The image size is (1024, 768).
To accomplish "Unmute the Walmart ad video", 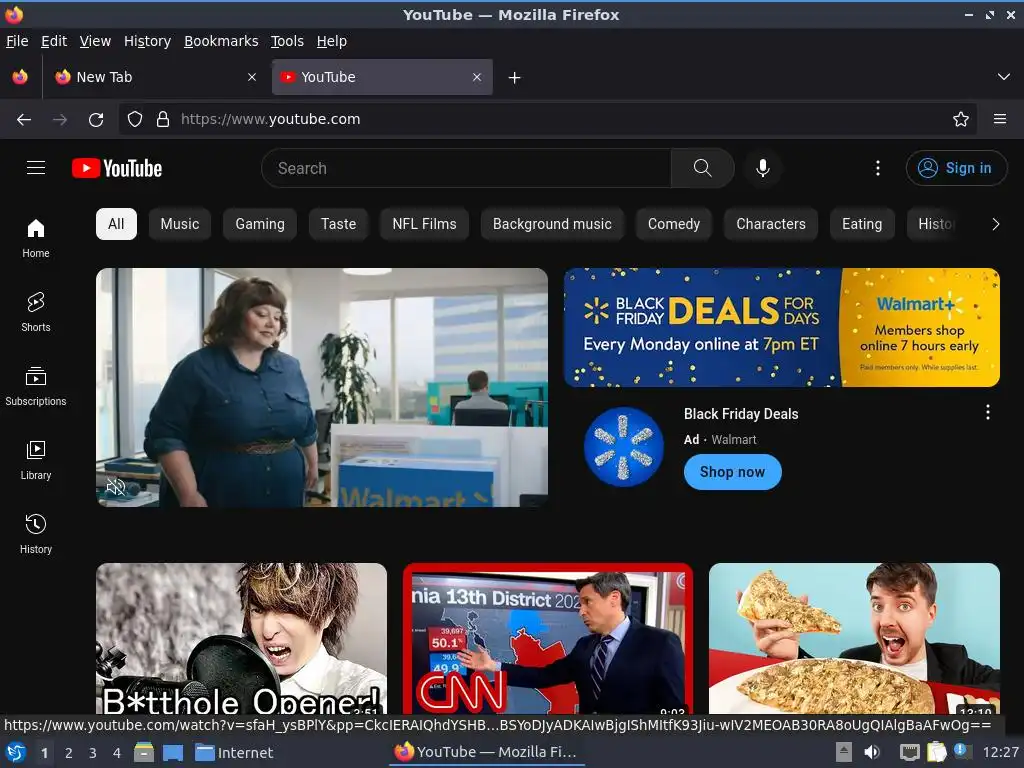I will pyautogui.click(x=116, y=487).
